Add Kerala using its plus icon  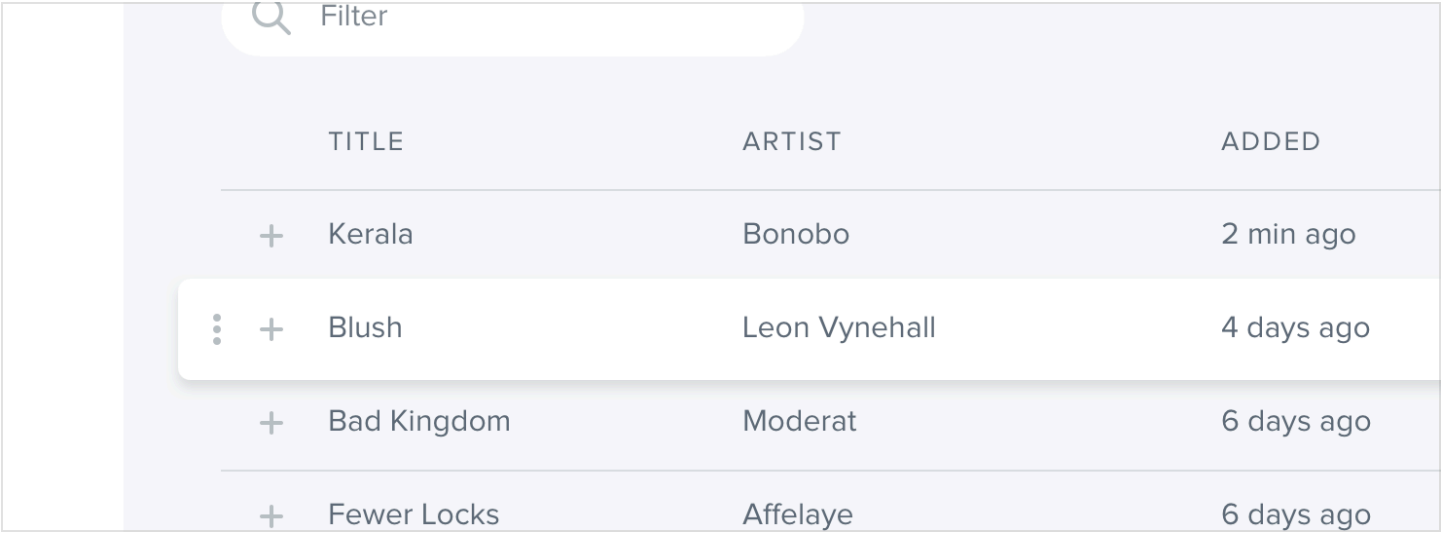[271, 236]
